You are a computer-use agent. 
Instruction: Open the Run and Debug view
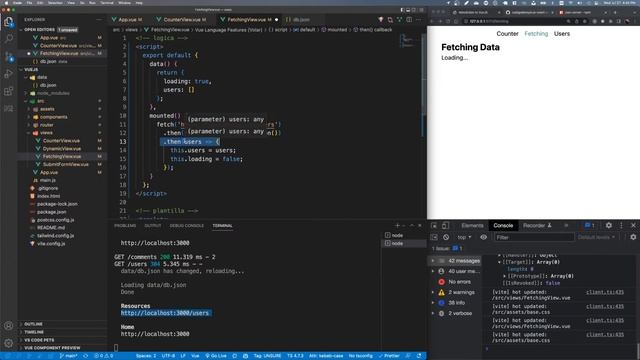pyautogui.click(x=9, y=74)
